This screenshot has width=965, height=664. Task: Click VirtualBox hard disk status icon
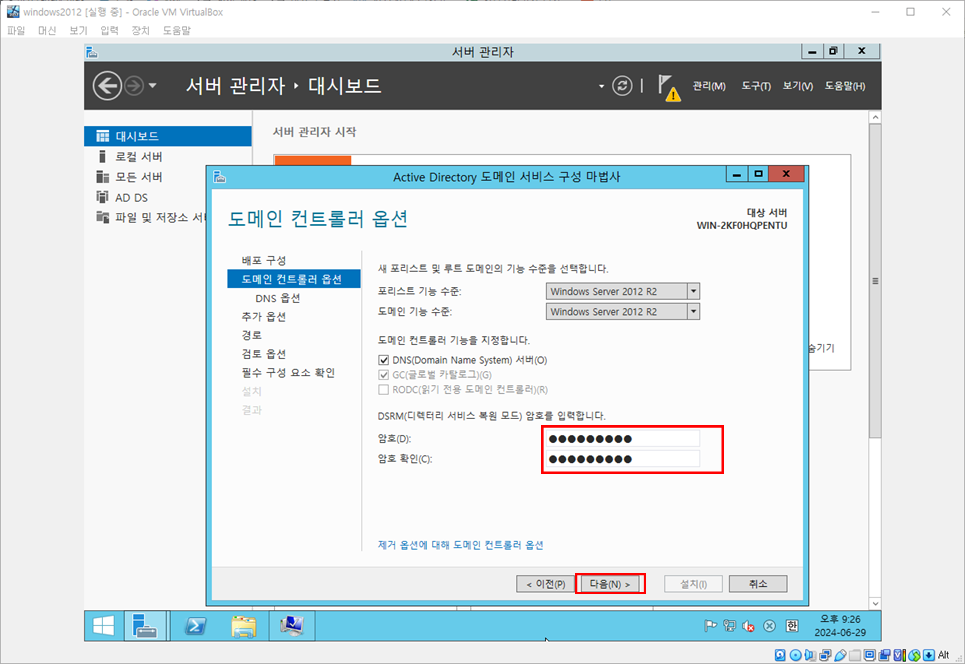(780, 655)
